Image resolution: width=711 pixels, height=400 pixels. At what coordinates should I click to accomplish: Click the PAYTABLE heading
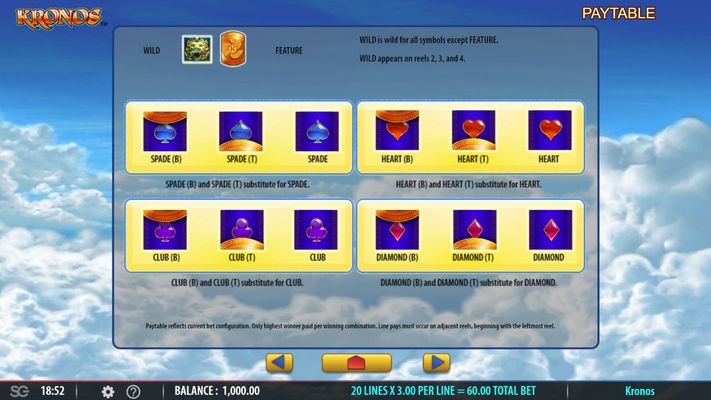coord(618,13)
